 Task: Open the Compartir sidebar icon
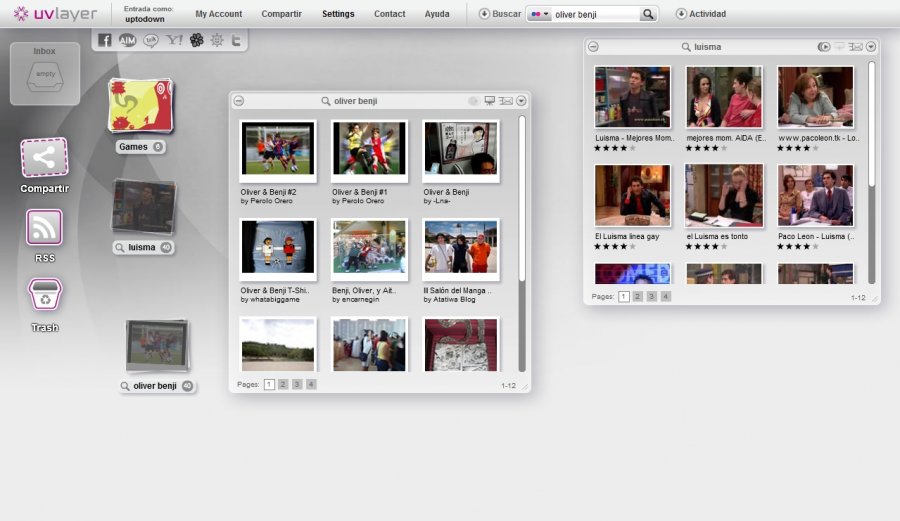click(44, 158)
